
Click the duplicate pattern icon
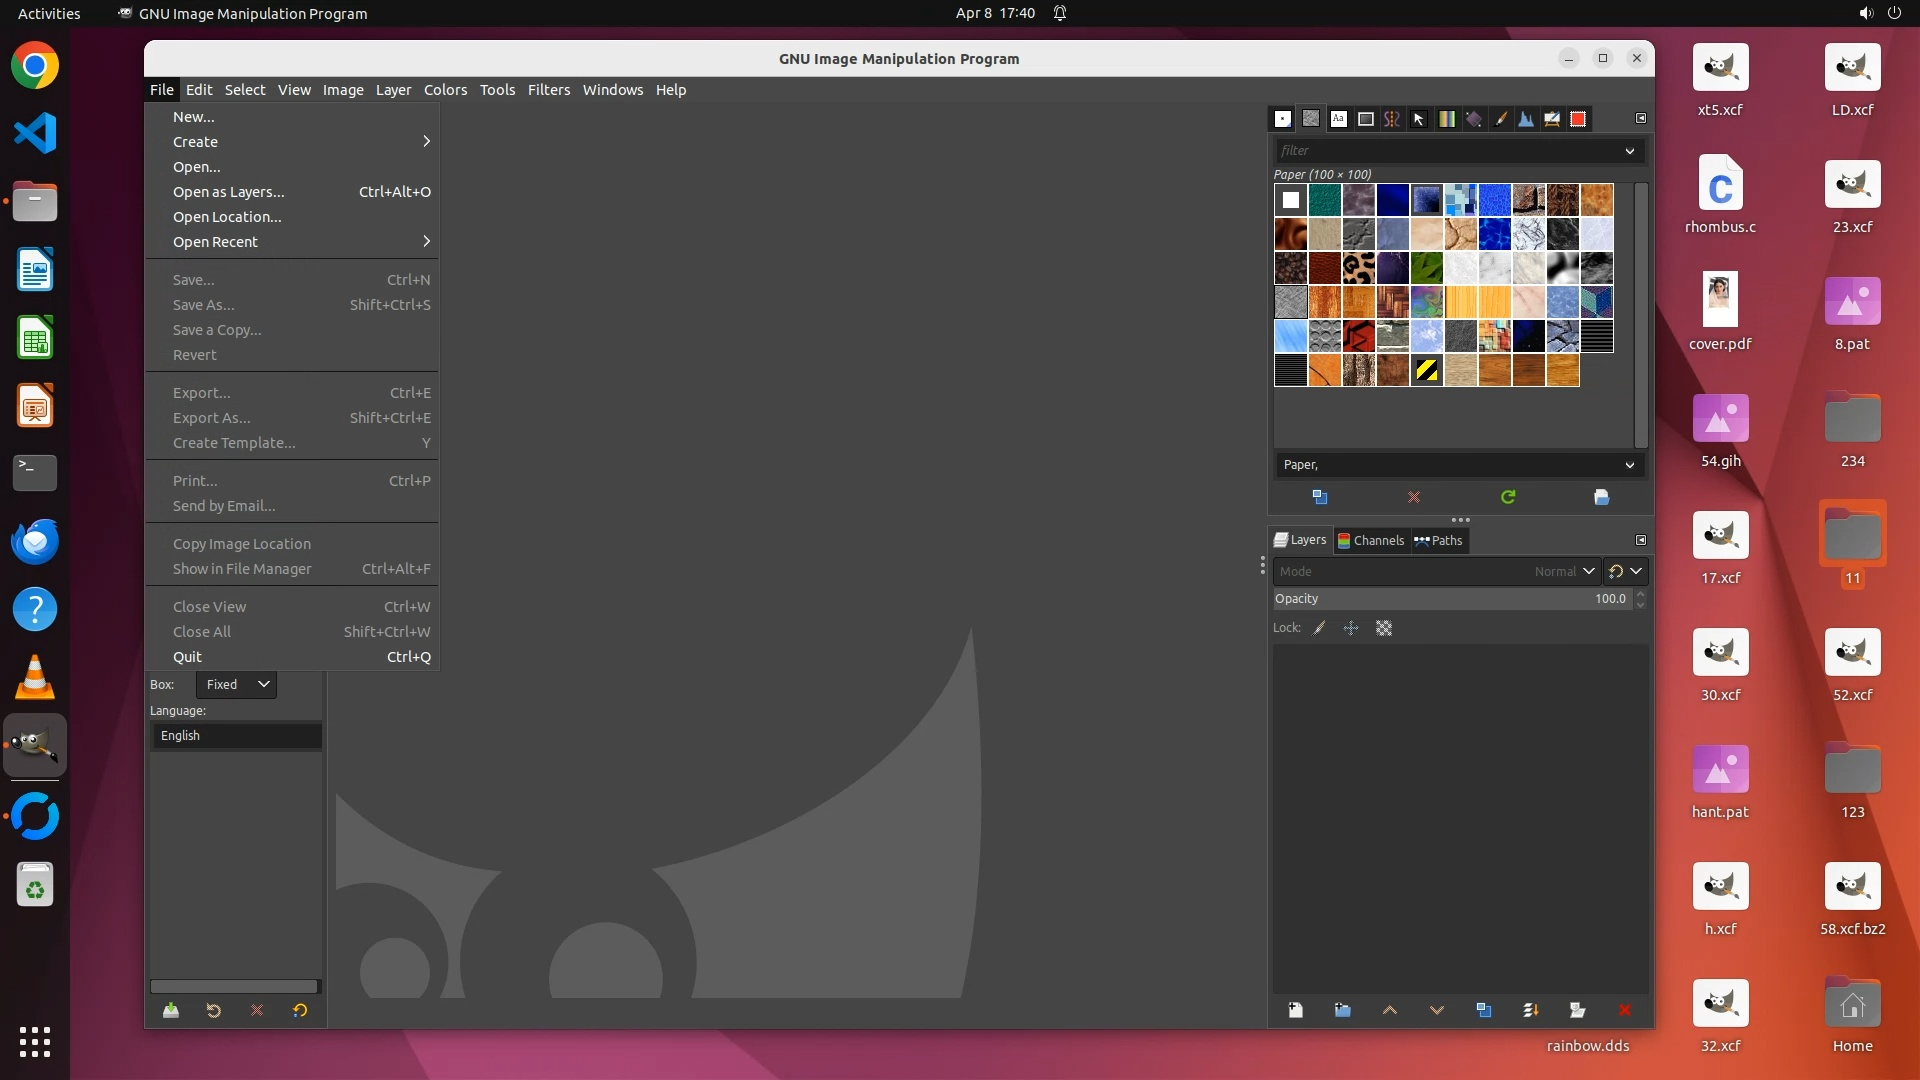coord(1319,497)
